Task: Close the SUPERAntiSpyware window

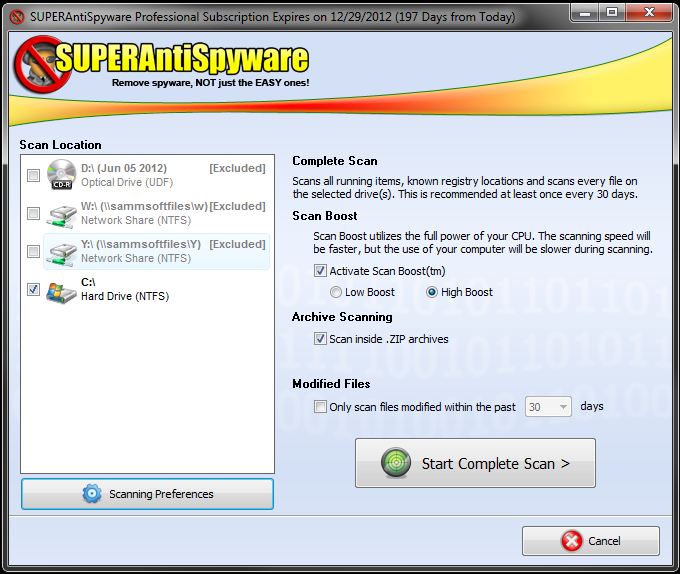Action: [649, 13]
